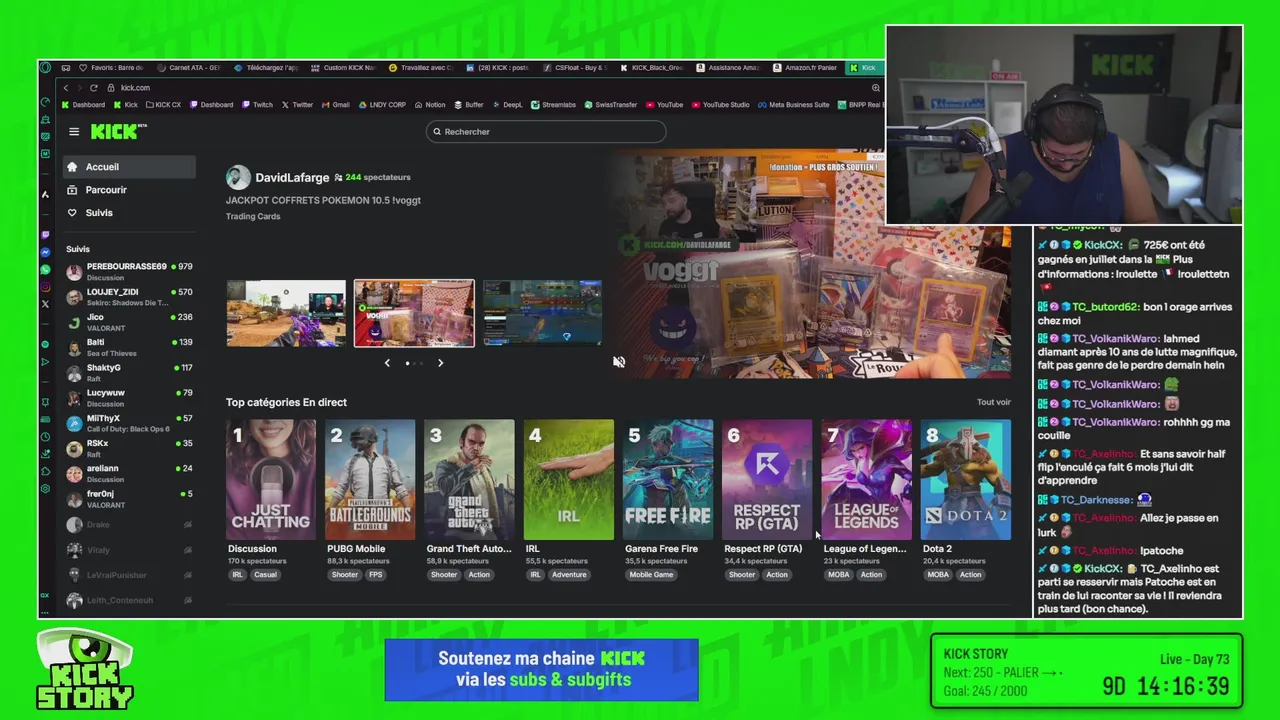Select the third carousel stream thumbnail
This screenshot has height=720, width=1280.
pos(542,313)
